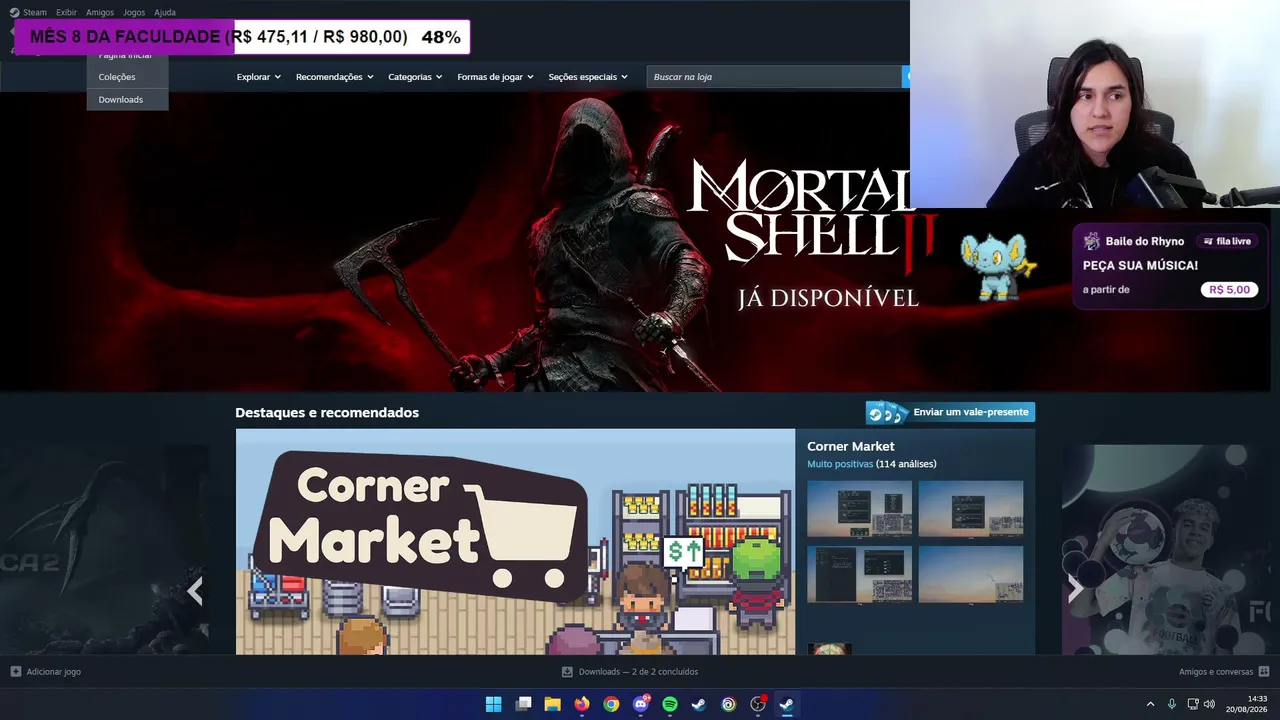Expand the Explorar store menu
The width and height of the screenshot is (1280, 720).
[x=258, y=77]
